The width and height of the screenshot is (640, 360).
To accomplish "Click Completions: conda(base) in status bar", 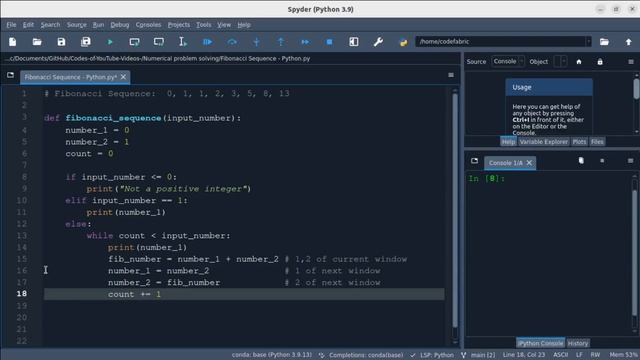I will click(x=361, y=355).
